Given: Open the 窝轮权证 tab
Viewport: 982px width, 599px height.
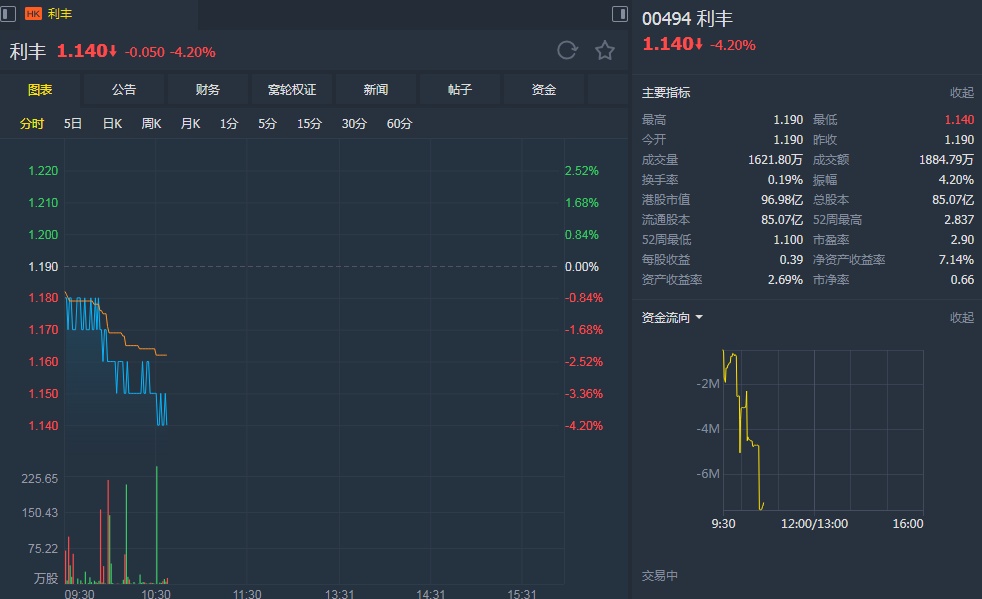Looking at the screenshot, I should pyautogui.click(x=292, y=90).
